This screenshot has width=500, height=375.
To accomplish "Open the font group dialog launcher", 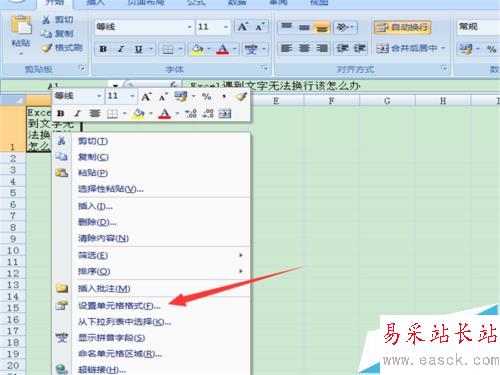I will click(265, 68).
